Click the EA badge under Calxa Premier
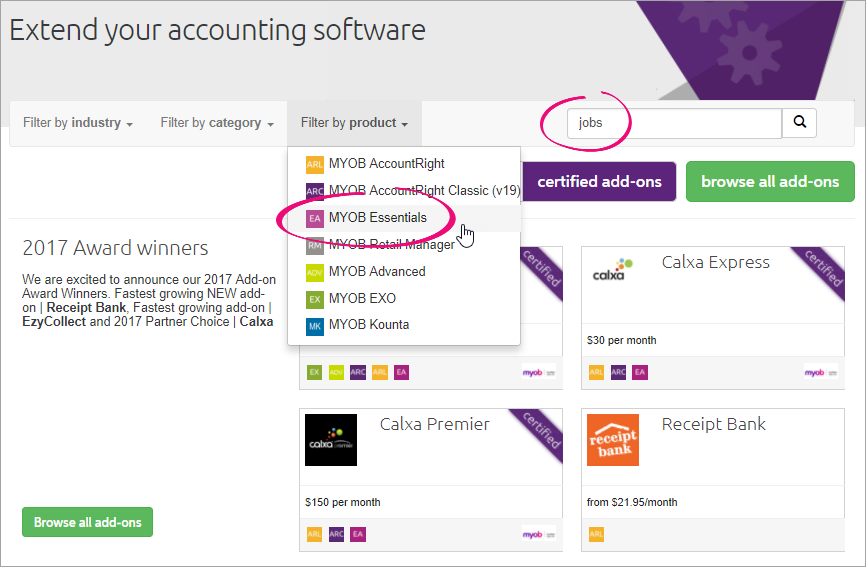The image size is (866, 567). click(357, 535)
